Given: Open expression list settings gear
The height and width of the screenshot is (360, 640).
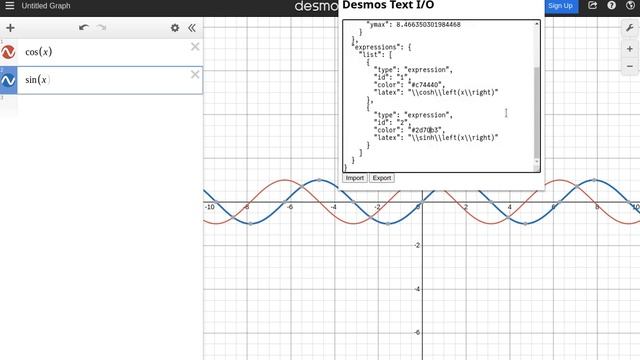Looking at the screenshot, I should coord(175,28).
